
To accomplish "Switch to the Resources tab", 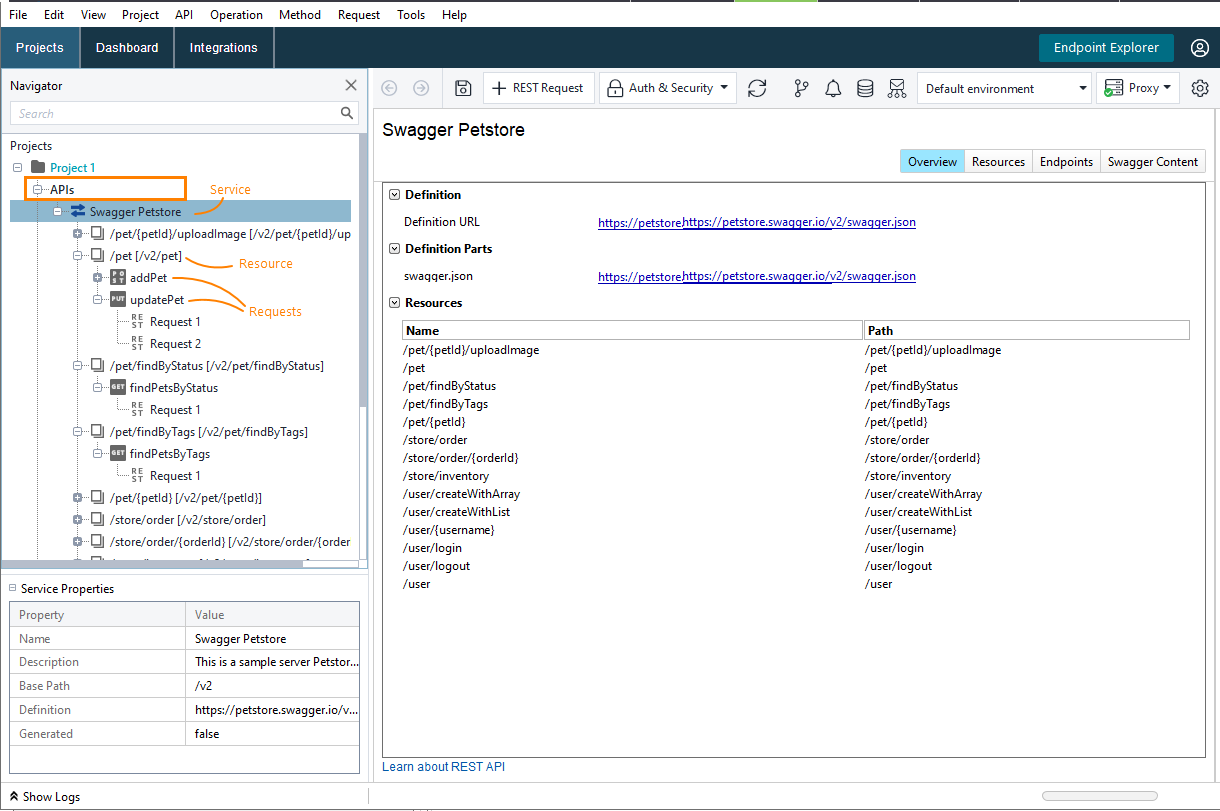I will click(999, 162).
